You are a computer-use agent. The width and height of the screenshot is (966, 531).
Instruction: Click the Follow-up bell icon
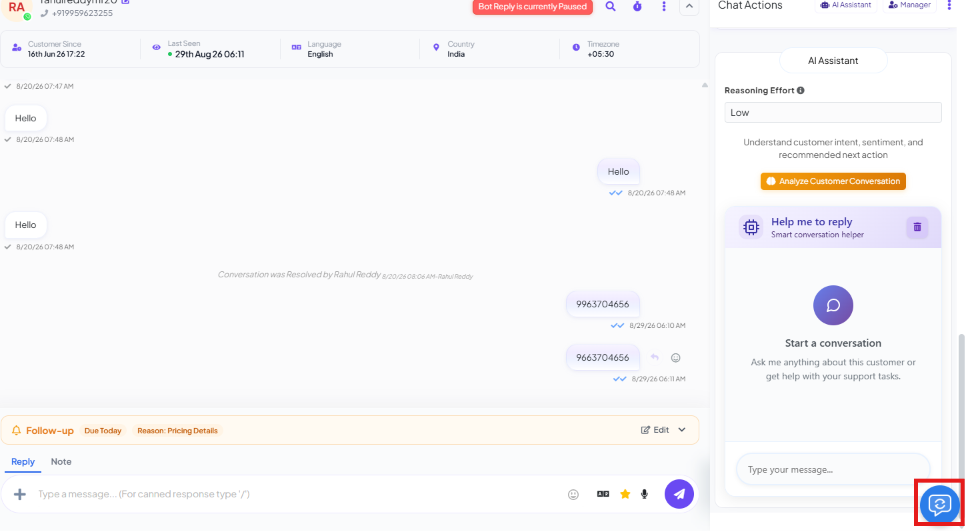pyautogui.click(x=16, y=431)
